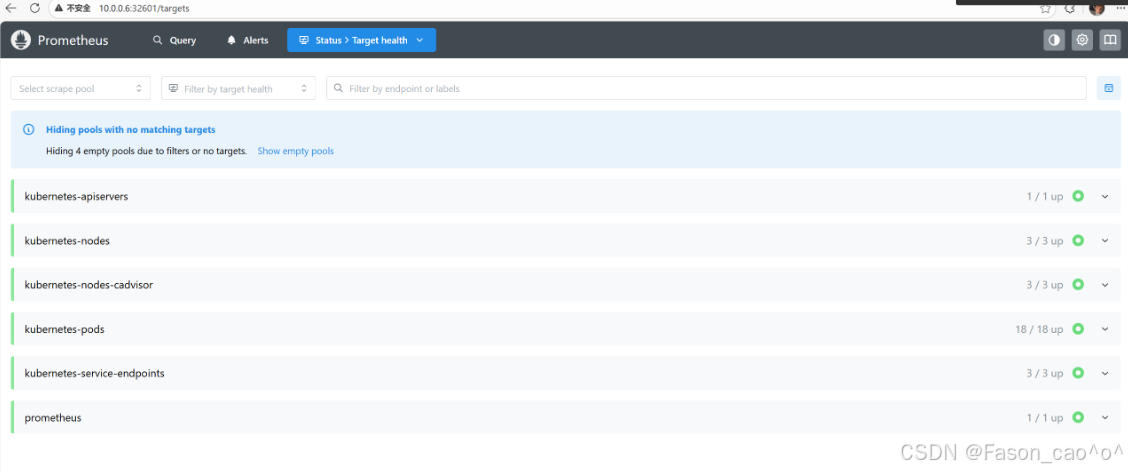Click the Show empty pools link

pos(296,151)
